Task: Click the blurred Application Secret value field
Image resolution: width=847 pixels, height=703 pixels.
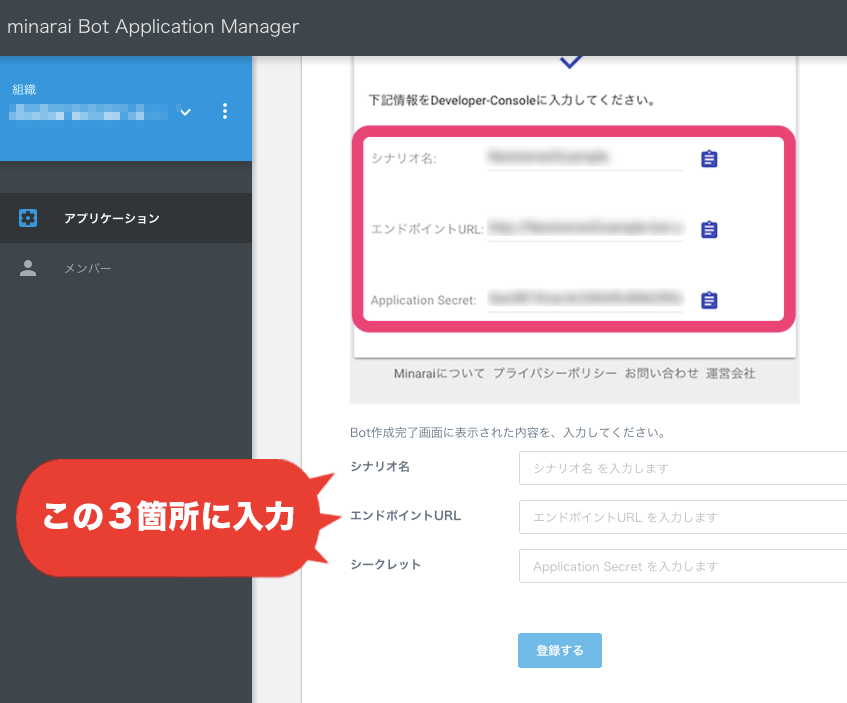Action: [x=585, y=299]
